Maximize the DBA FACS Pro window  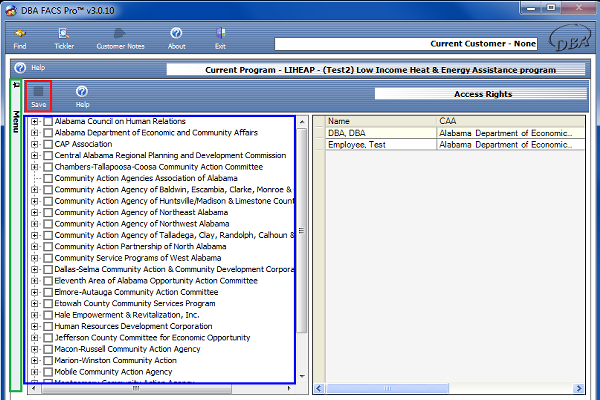(551, 8)
